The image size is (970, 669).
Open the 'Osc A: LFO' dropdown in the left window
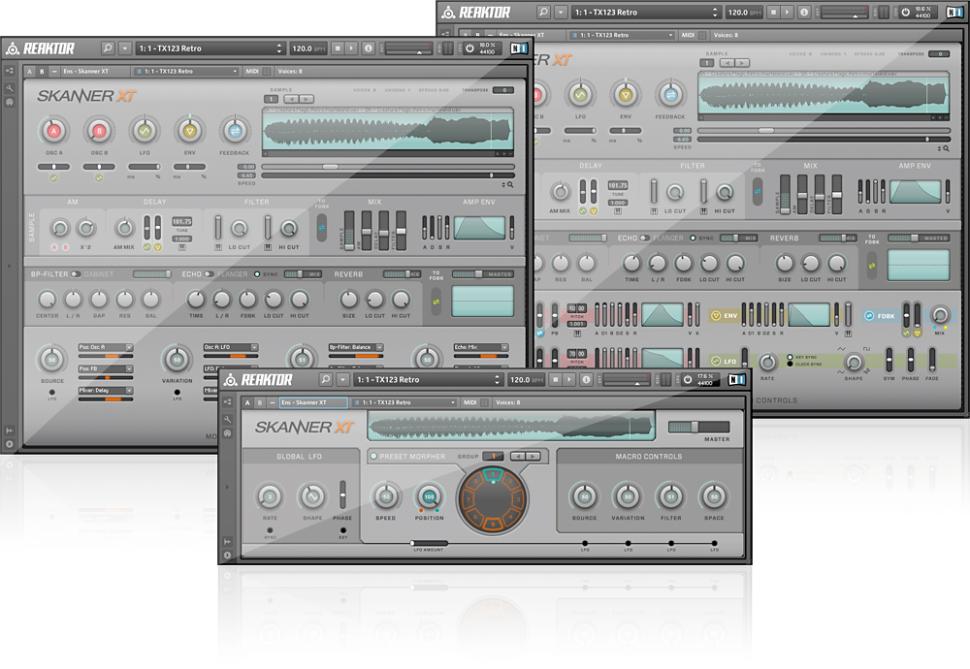point(231,347)
